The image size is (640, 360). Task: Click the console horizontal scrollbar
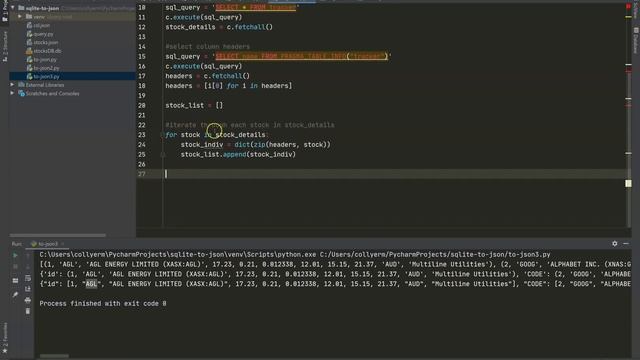54,356
